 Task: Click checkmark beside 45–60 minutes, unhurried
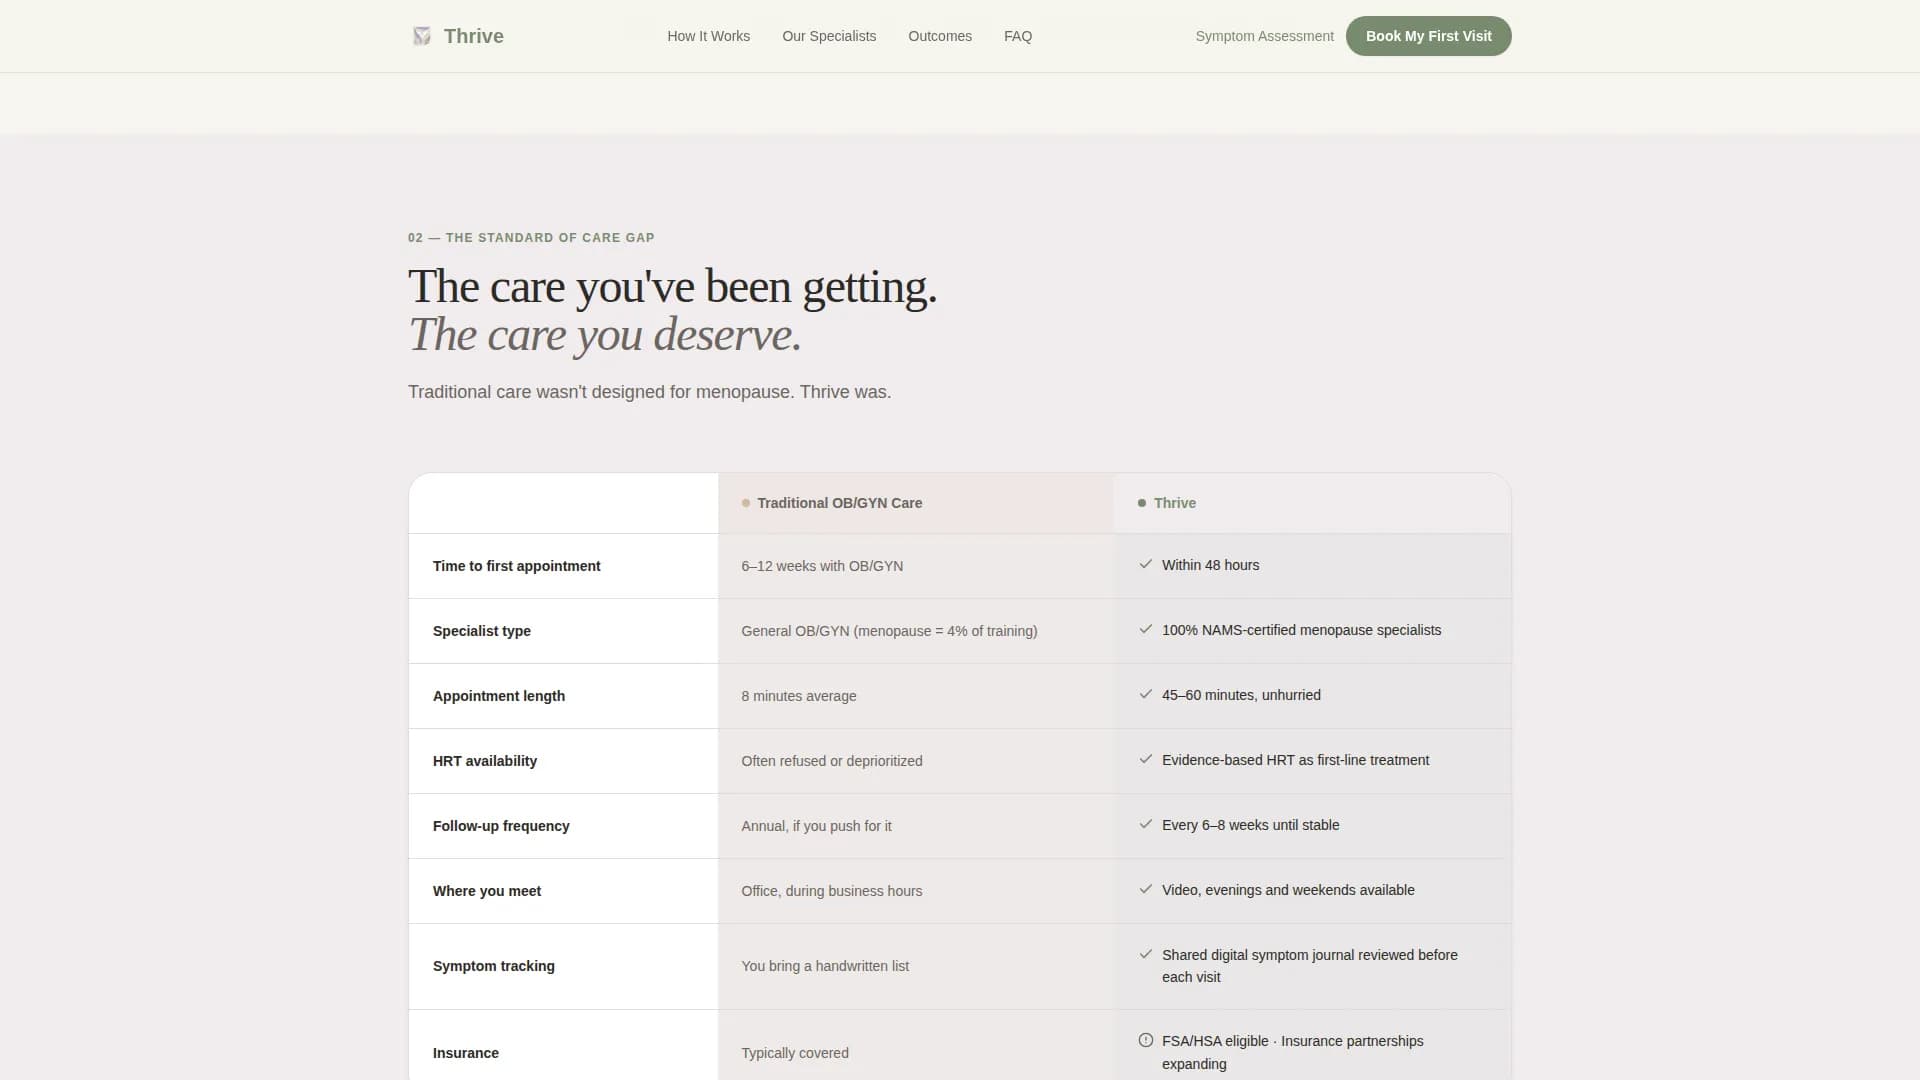pyautogui.click(x=1146, y=694)
